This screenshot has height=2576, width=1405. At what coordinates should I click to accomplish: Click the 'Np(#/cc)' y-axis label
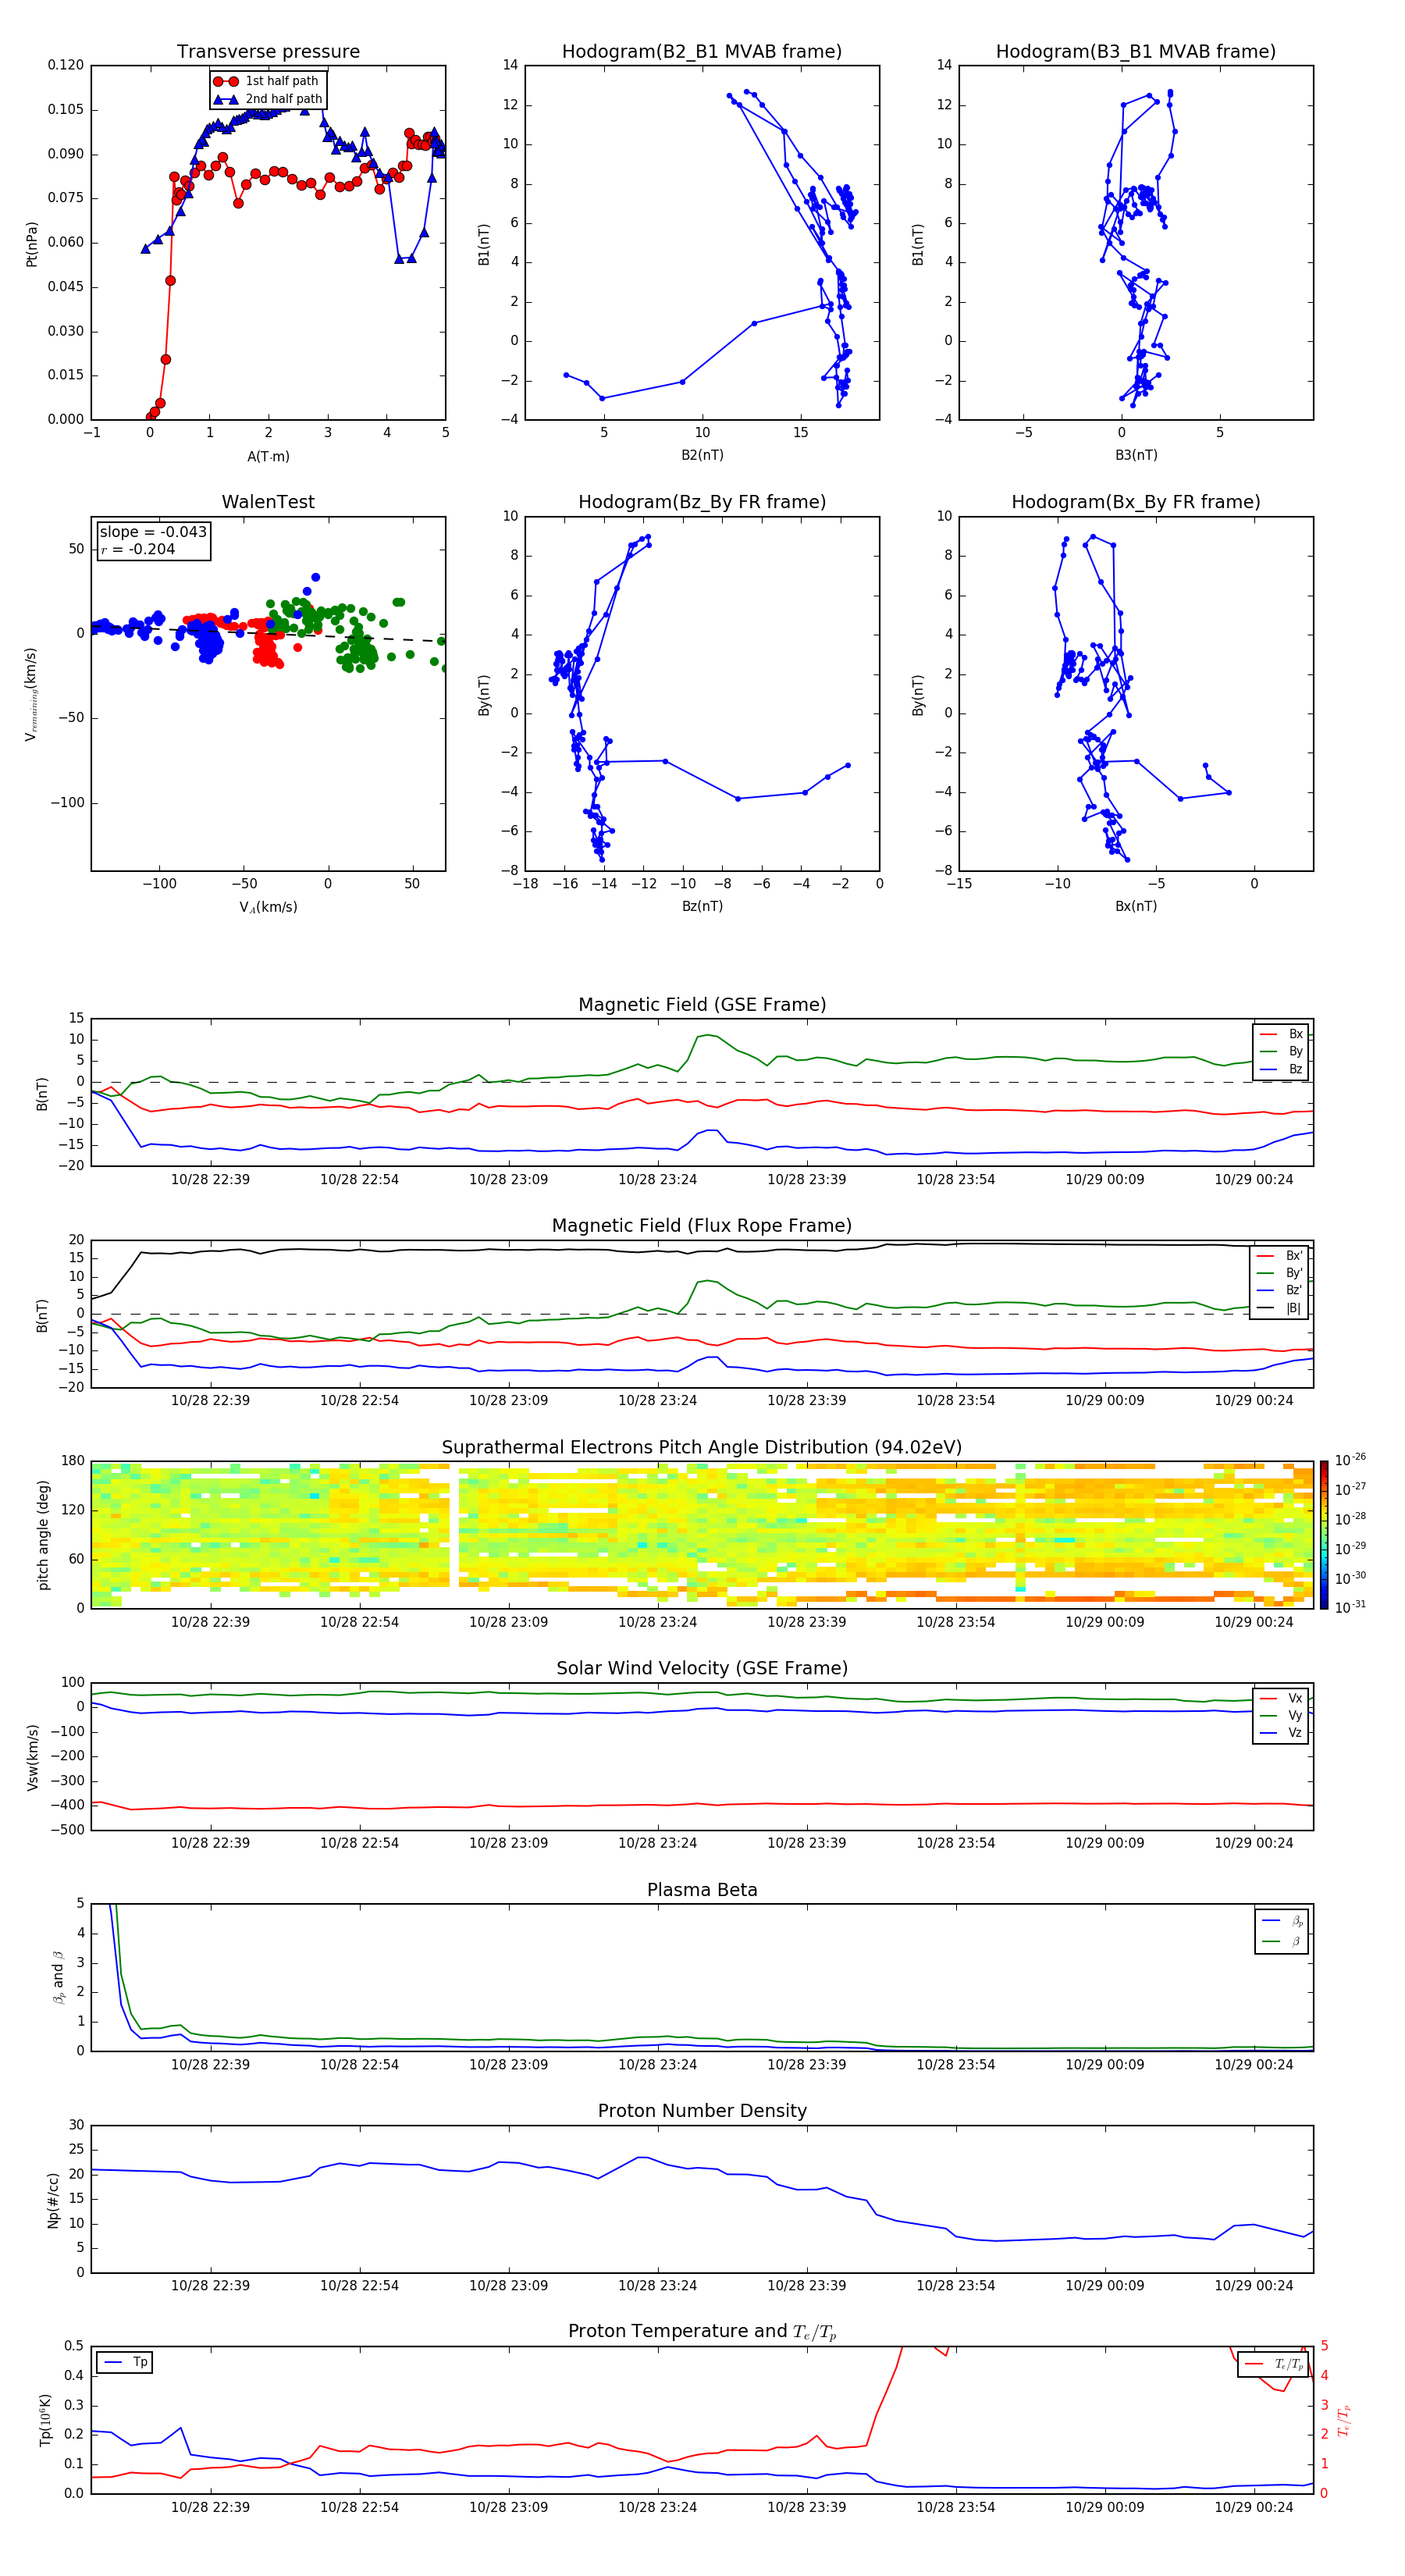53,2199
